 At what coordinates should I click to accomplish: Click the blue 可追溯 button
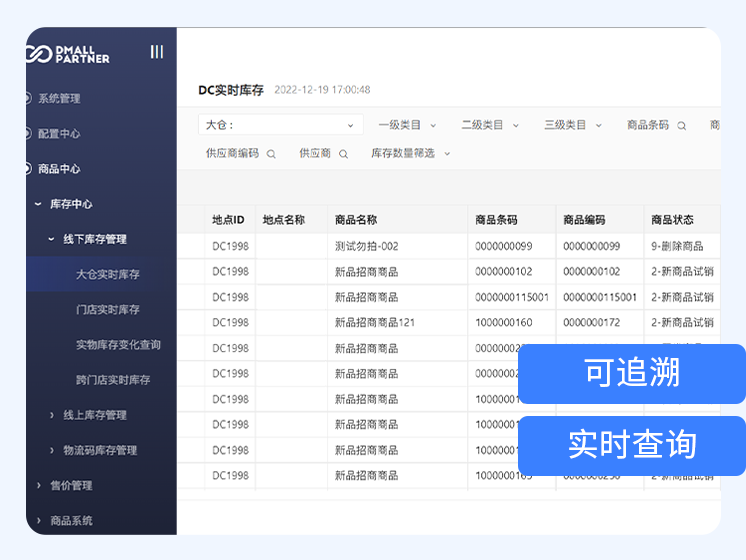632,373
